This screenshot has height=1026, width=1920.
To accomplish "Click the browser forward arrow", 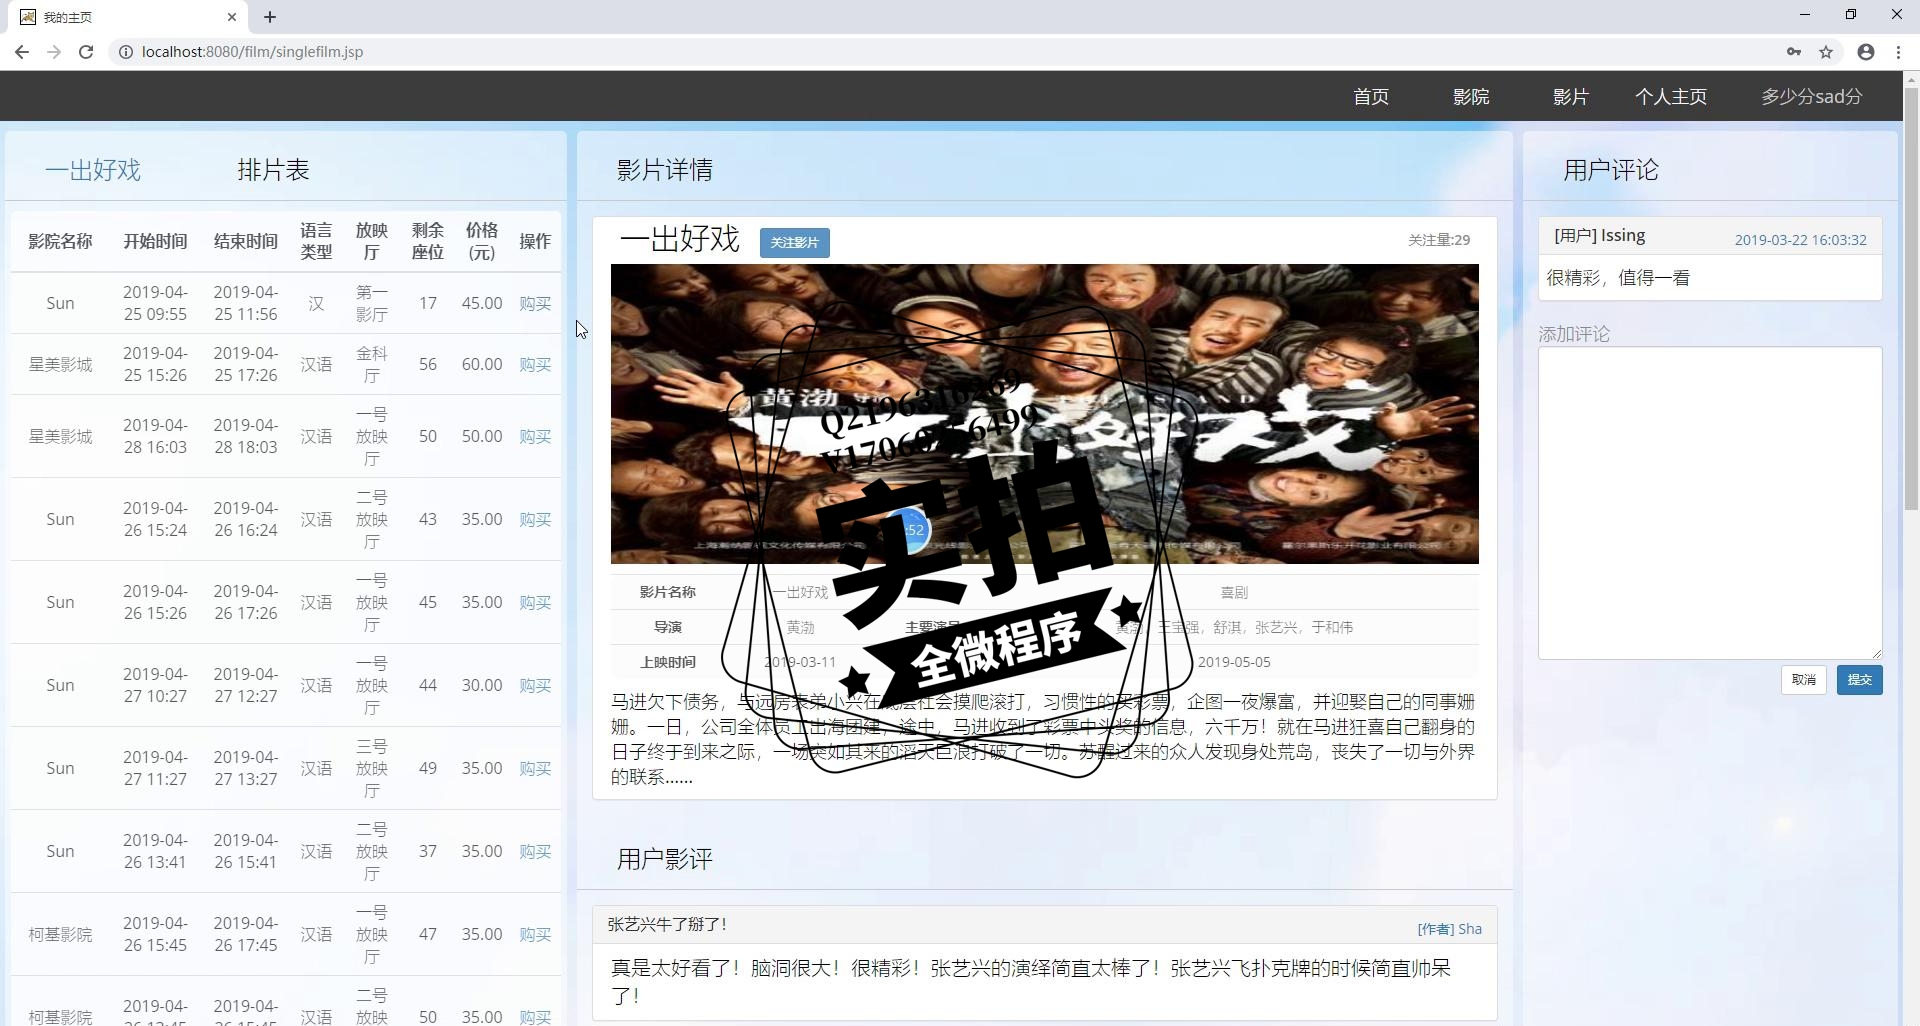I will tap(54, 52).
